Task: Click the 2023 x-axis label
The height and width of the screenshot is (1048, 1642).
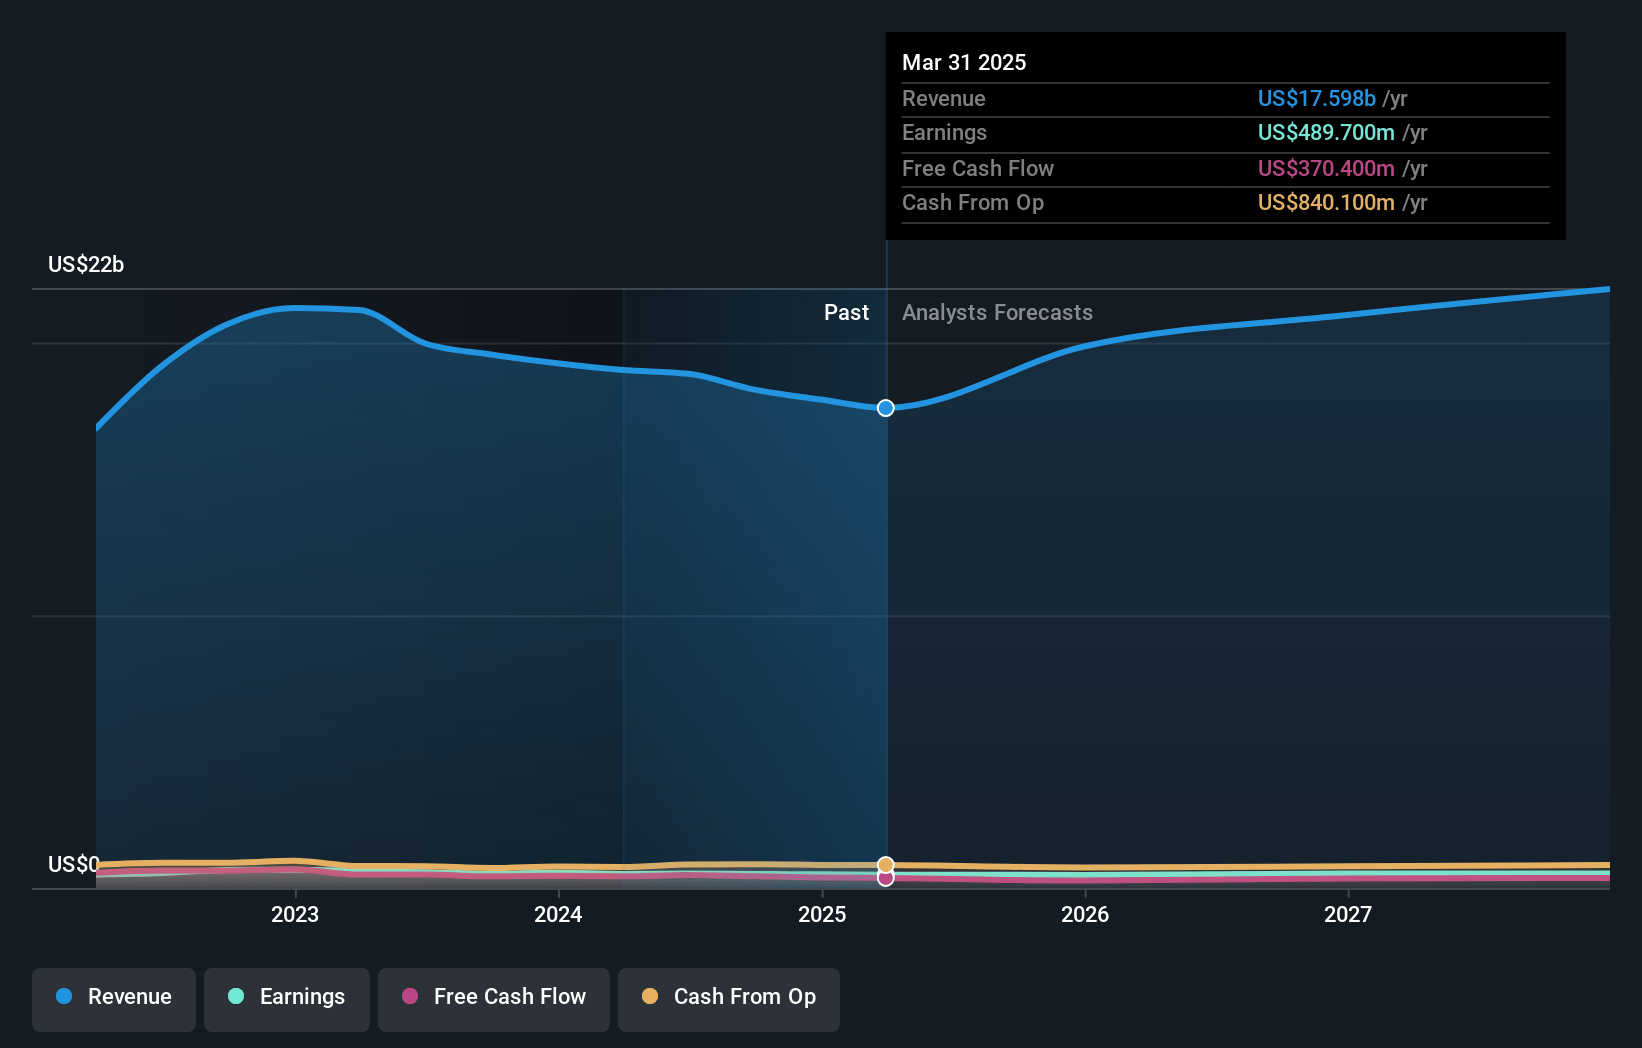Action: [295, 914]
